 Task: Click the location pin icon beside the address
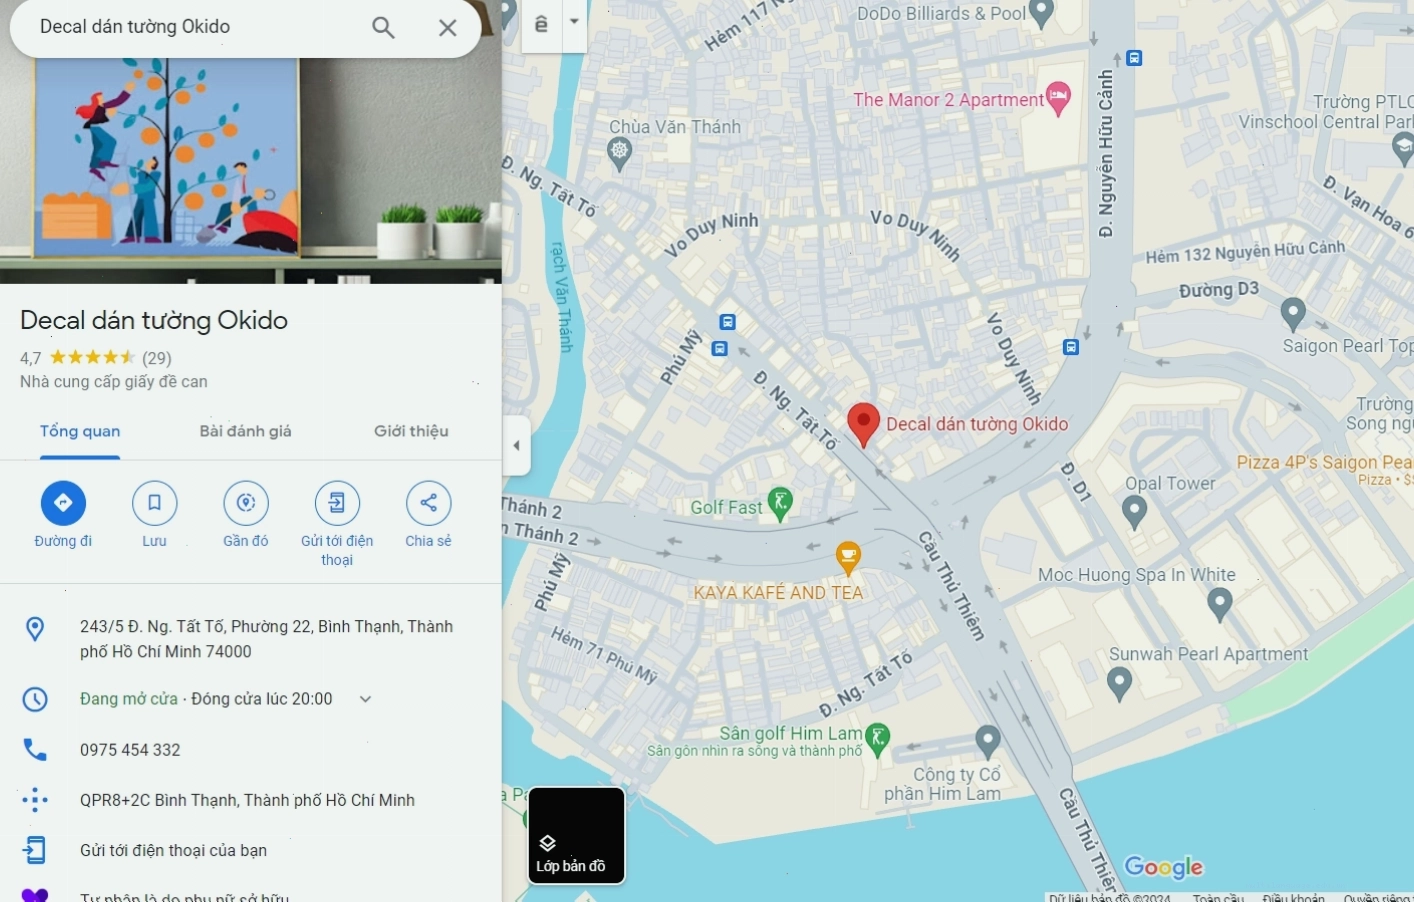click(35, 629)
